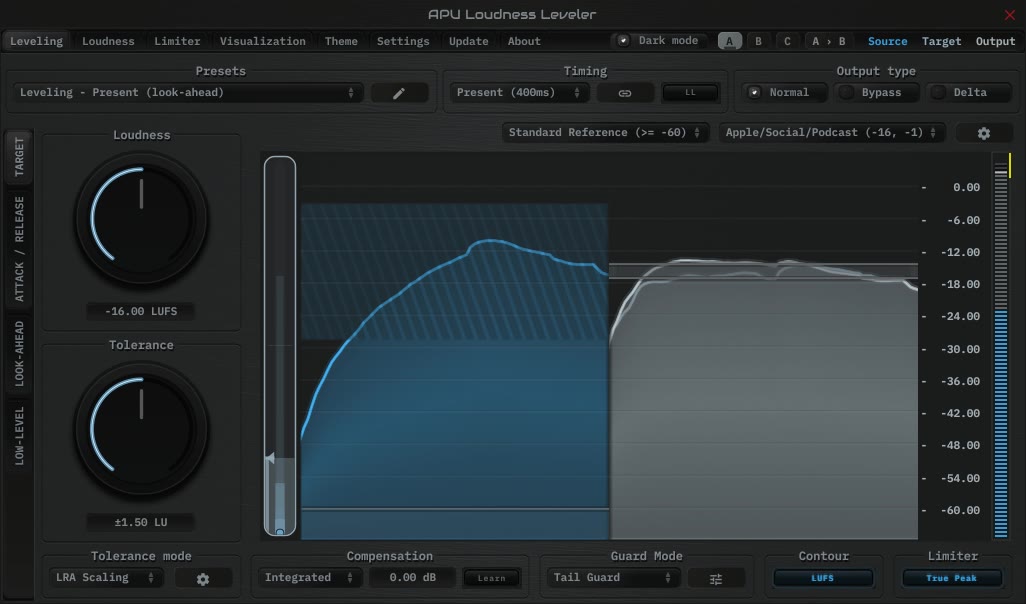
Task: Click the link icon beside Timing dropdown
Action: pyautogui.click(x=625, y=93)
